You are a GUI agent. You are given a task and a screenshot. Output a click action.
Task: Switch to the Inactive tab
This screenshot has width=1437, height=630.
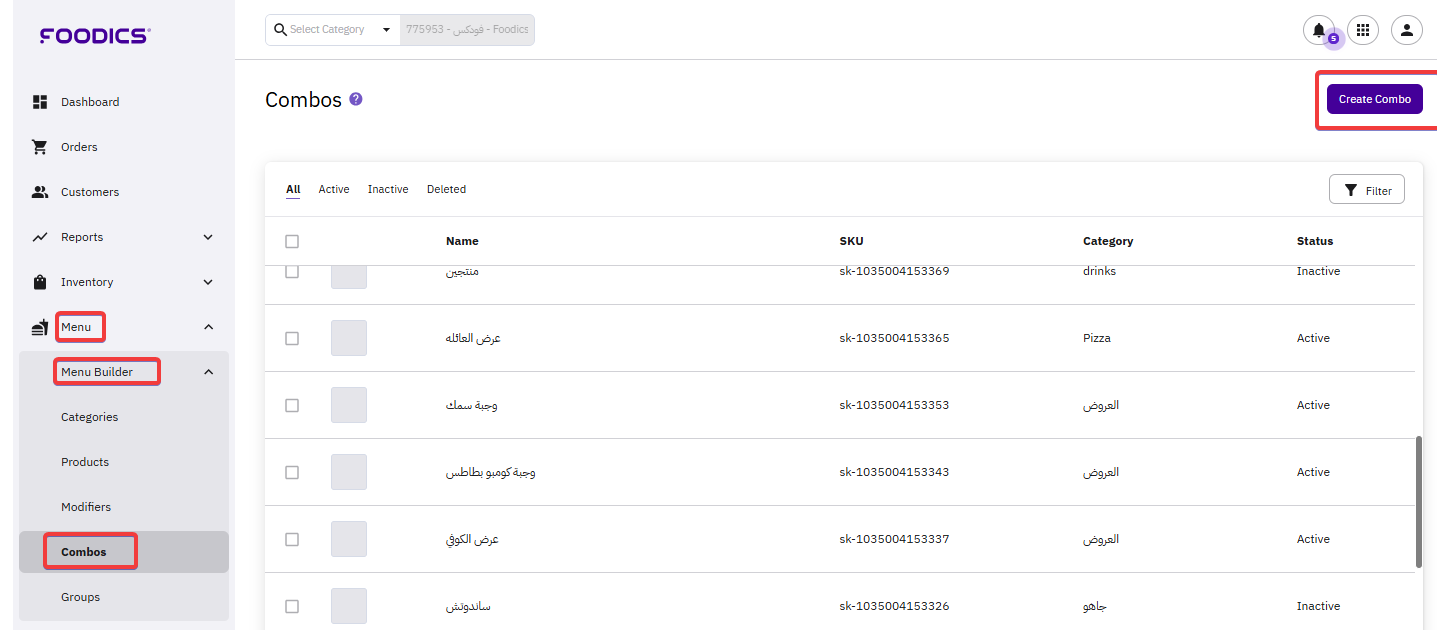[x=387, y=189]
